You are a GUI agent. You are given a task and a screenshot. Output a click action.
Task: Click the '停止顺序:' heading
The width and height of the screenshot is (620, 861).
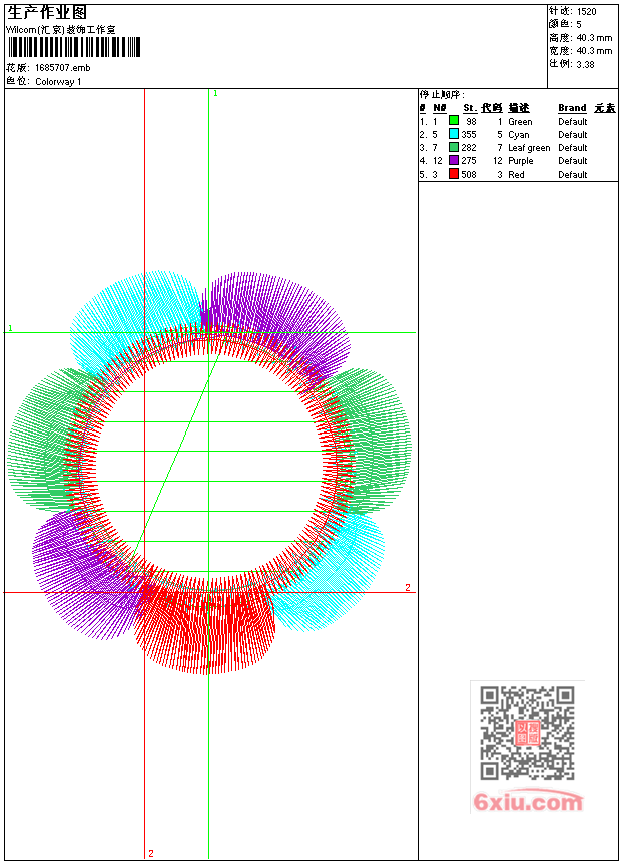pos(442,95)
